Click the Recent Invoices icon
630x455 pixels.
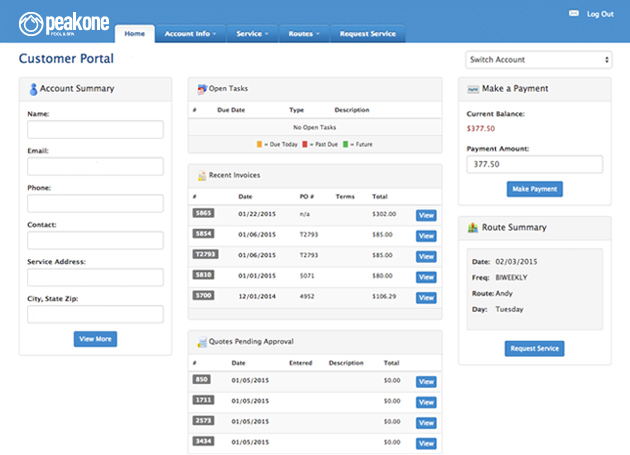[x=202, y=176]
